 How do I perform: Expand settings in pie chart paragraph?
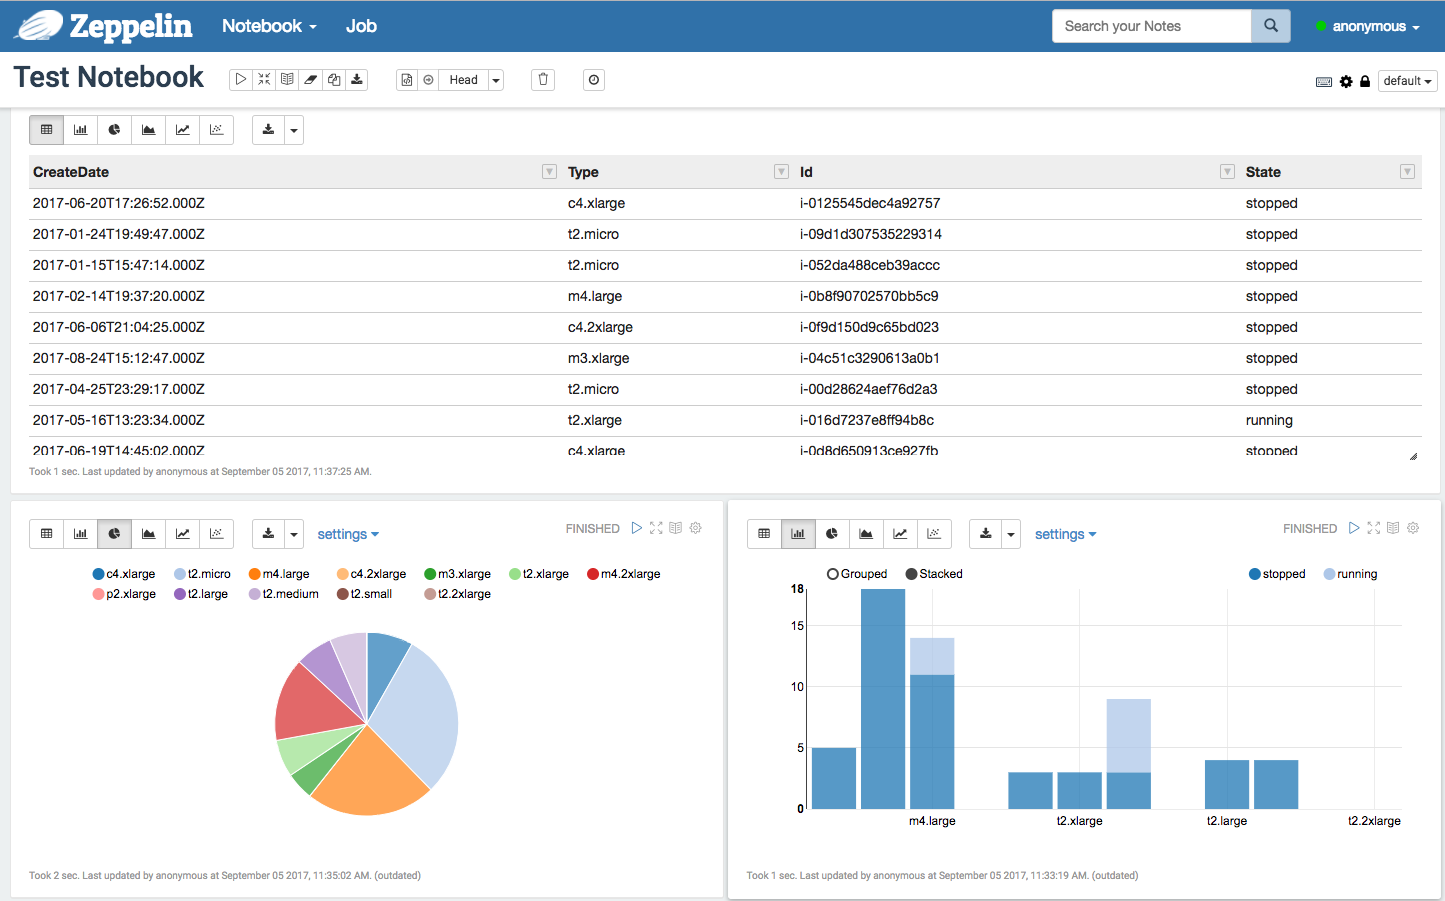pos(348,534)
